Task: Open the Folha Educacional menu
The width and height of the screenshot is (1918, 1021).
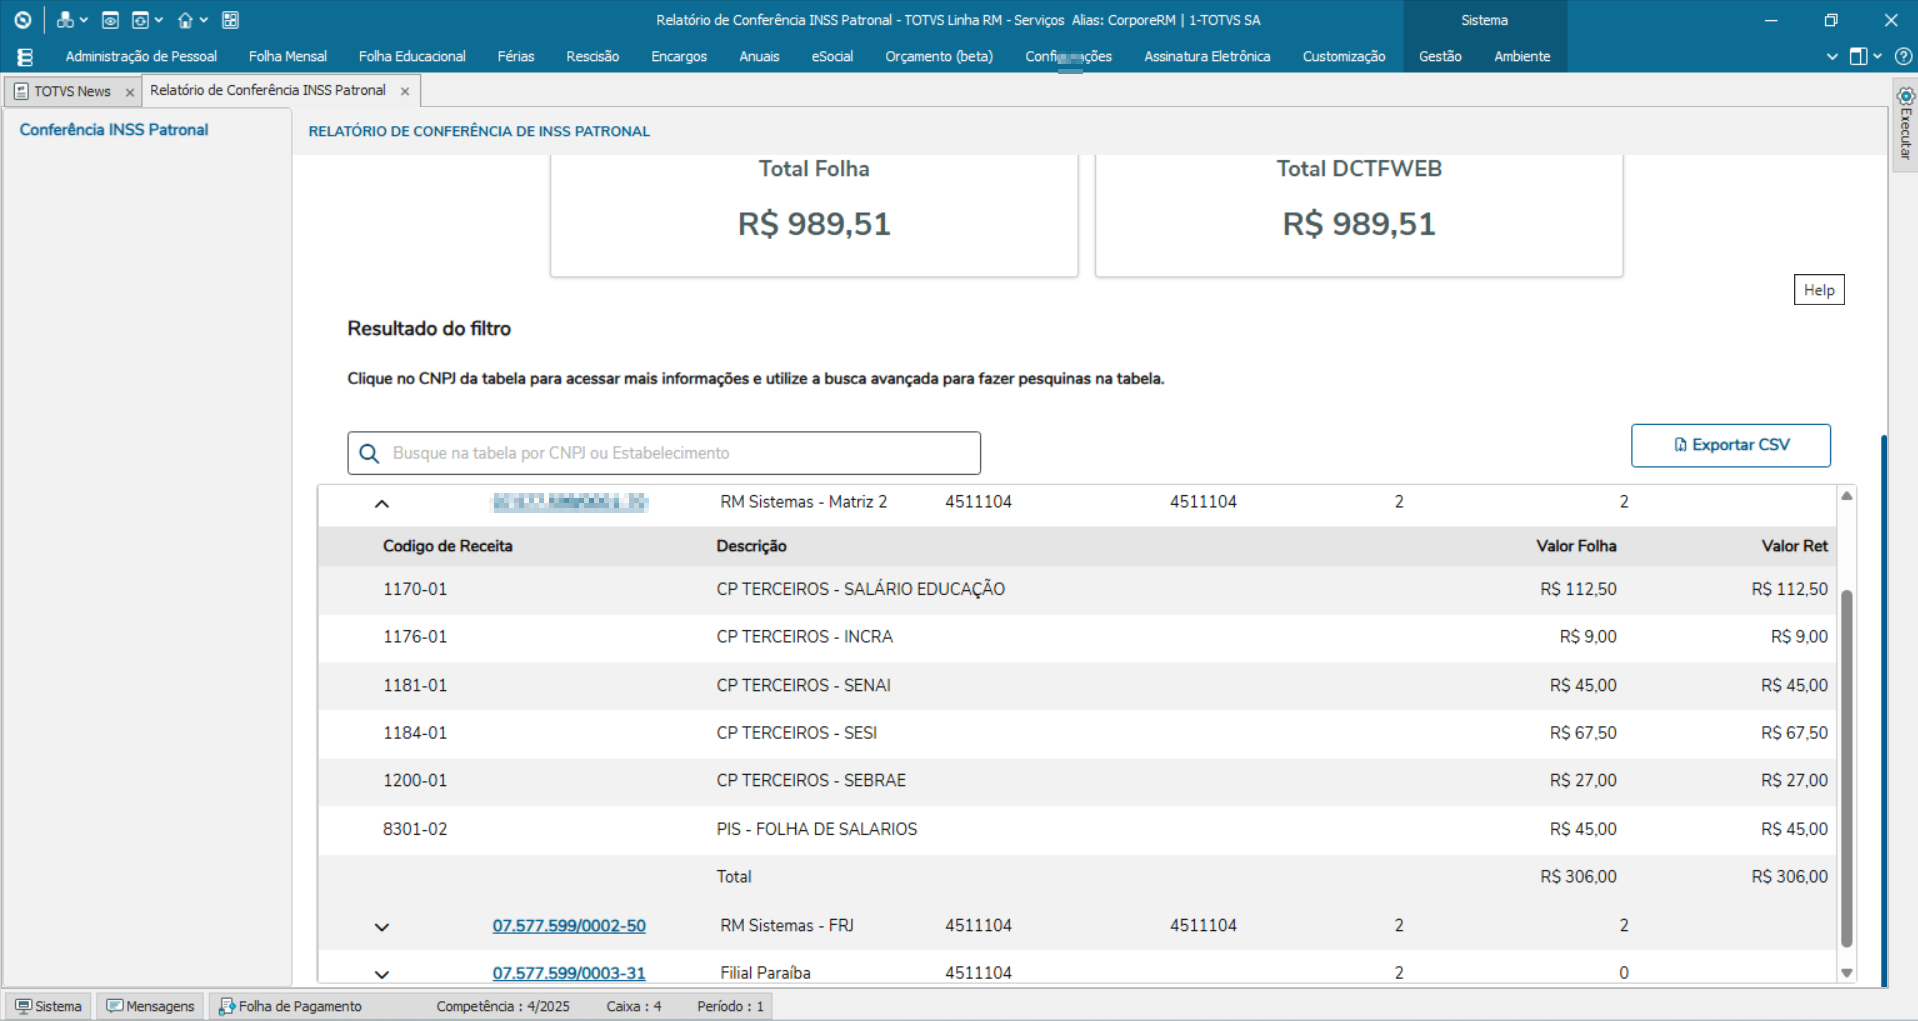Action: coord(412,56)
